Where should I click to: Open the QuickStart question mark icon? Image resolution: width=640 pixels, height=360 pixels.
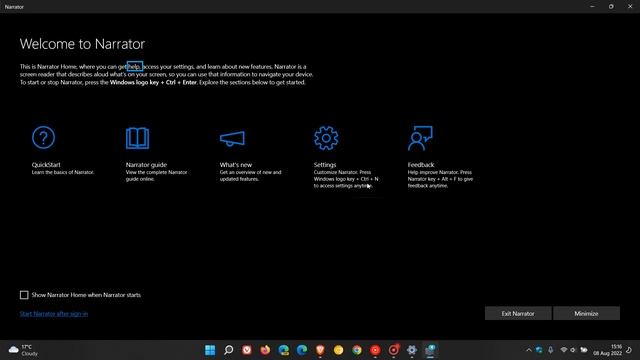pyautogui.click(x=43, y=138)
